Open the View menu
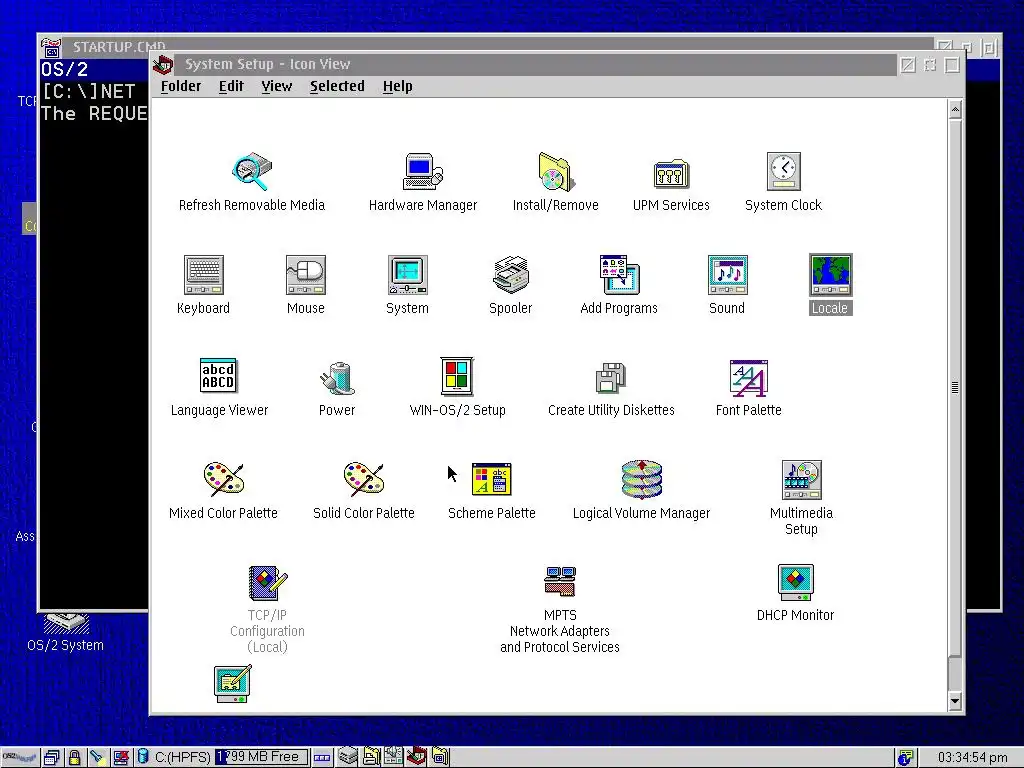This screenshot has width=1024, height=768. pyautogui.click(x=277, y=86)
